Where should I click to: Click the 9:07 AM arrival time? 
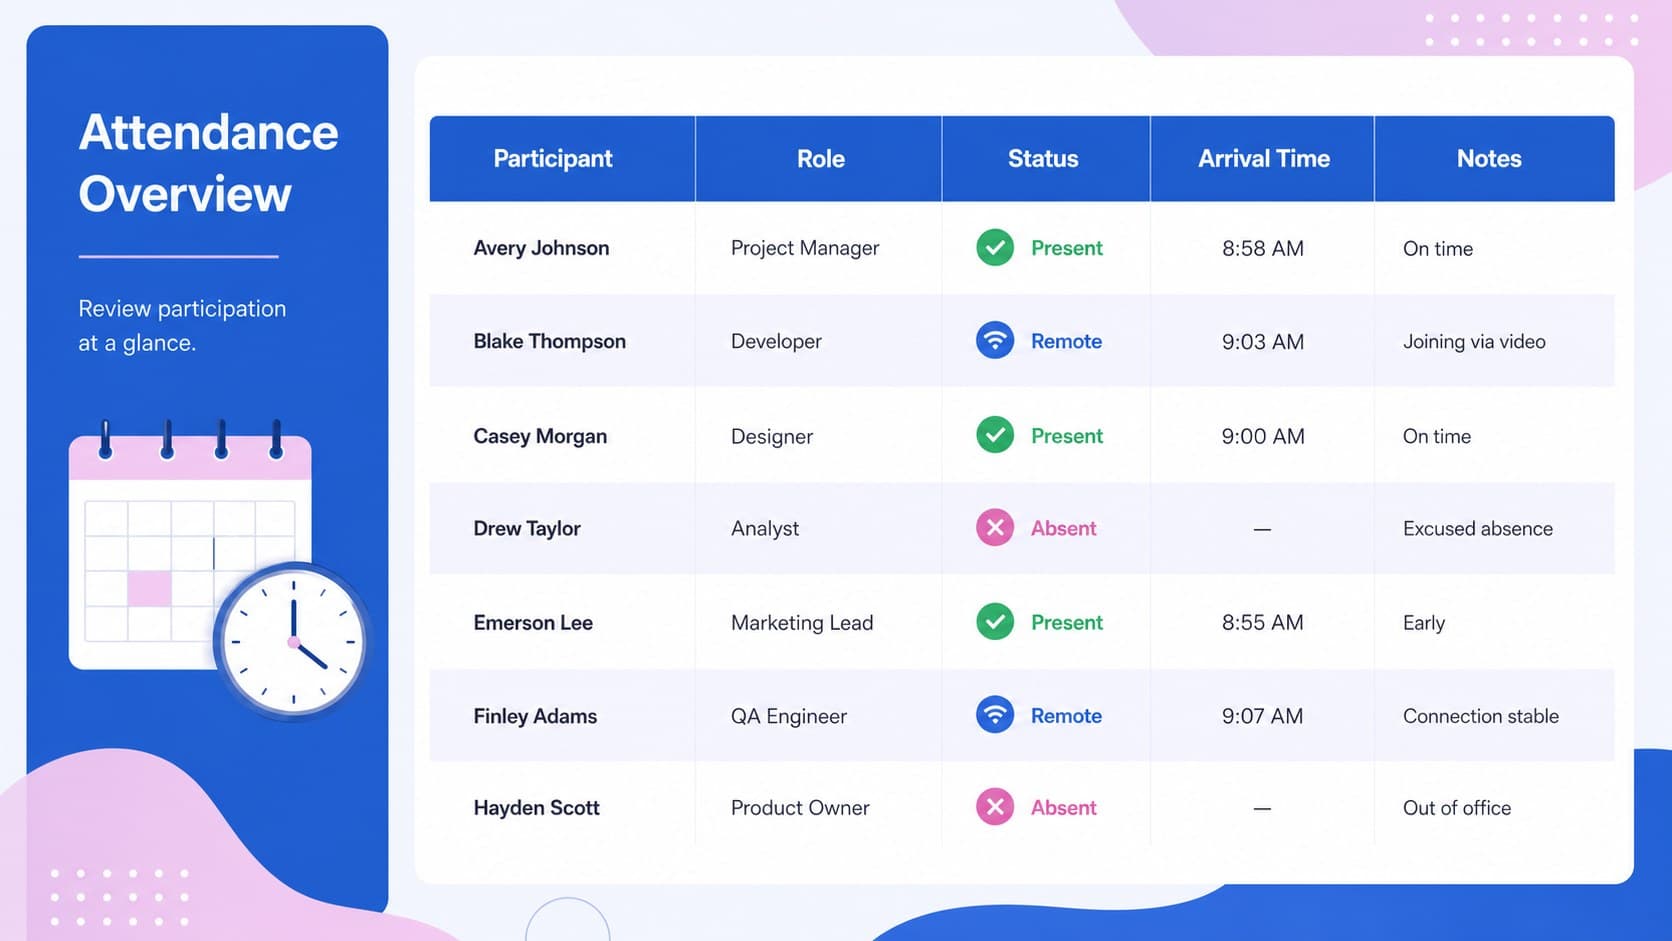point(1263,716)
